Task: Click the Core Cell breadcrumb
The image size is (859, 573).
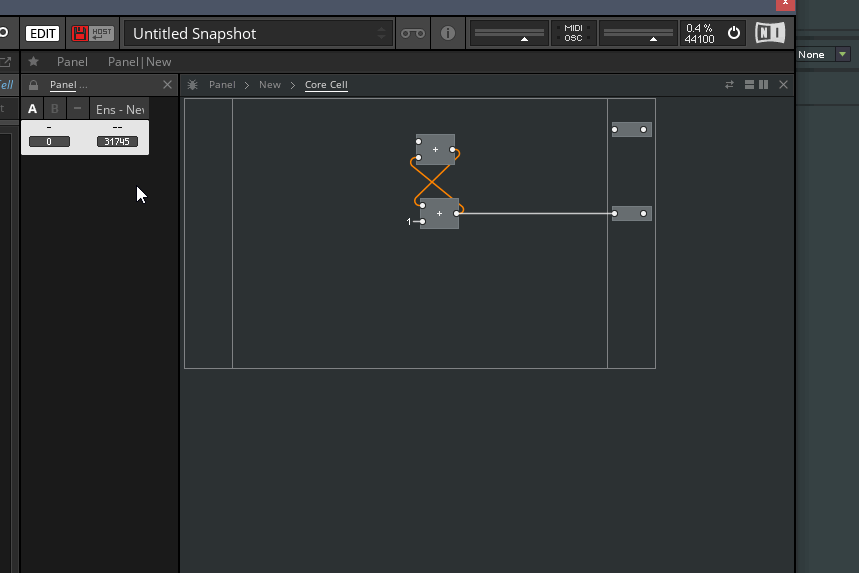Action: 326,85
